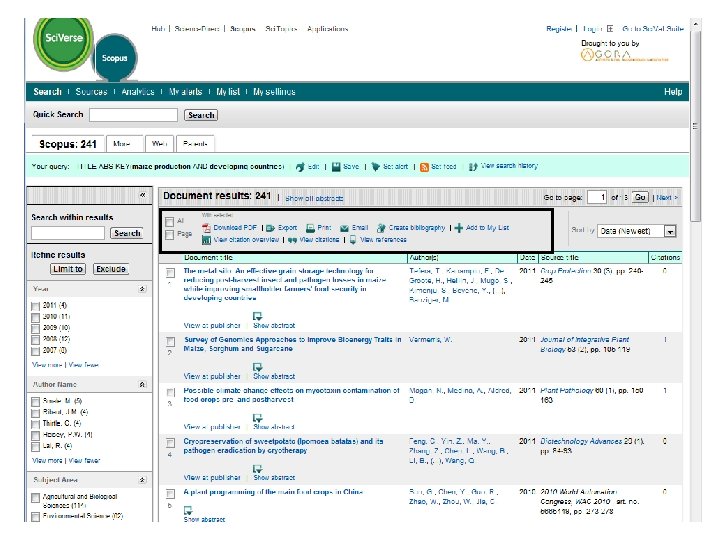Click the Print icon

[x=310, y=228]
